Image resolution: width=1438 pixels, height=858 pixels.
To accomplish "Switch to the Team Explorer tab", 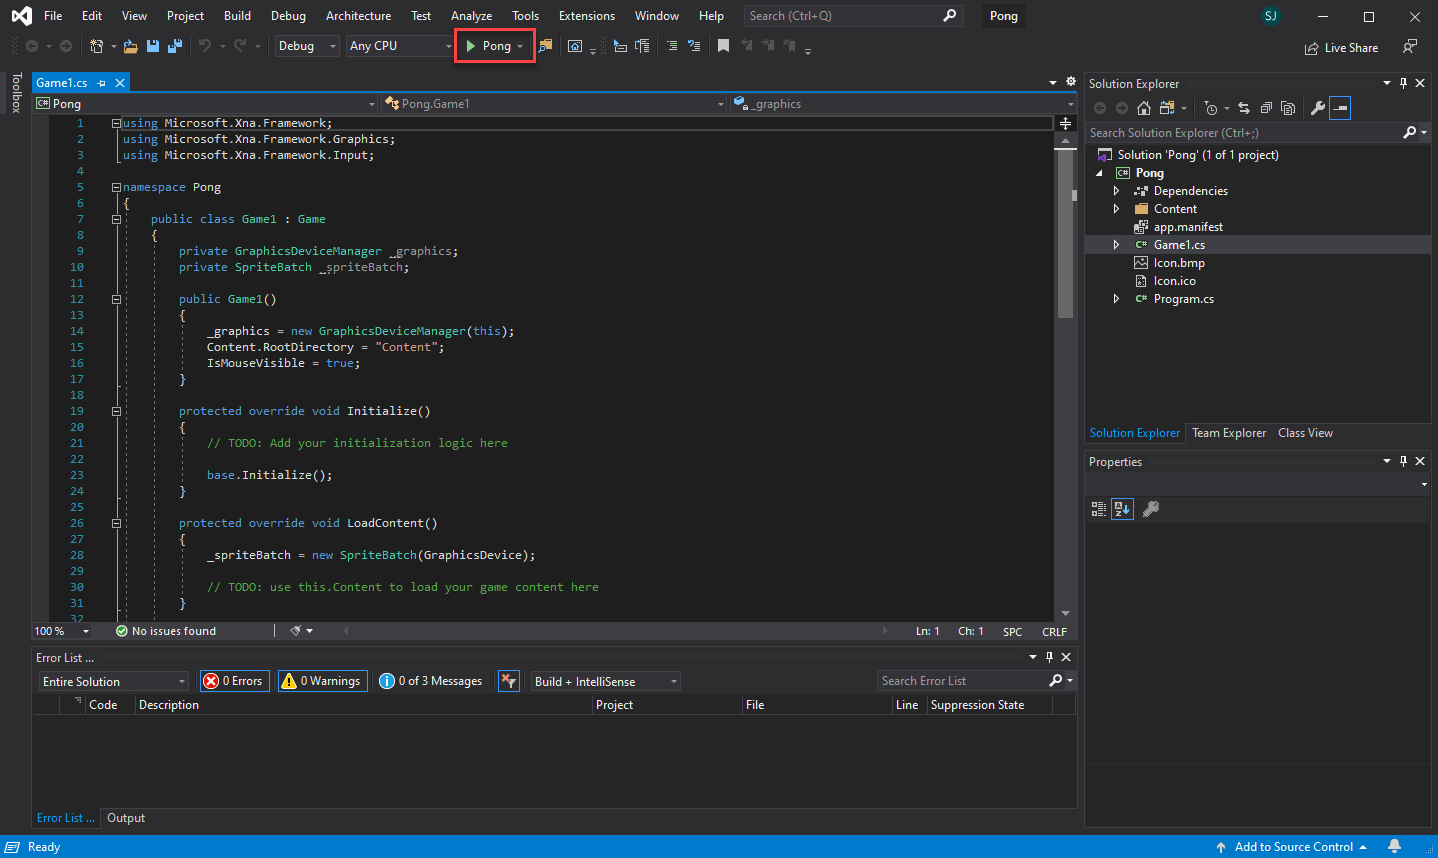I will (x=1228, y=433).
